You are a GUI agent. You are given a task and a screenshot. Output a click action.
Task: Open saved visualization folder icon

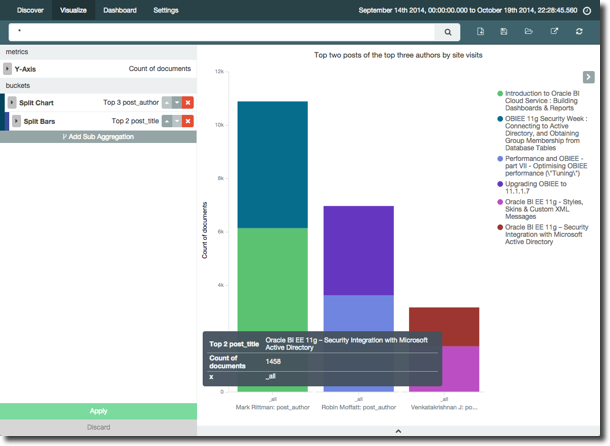(529, 32)
